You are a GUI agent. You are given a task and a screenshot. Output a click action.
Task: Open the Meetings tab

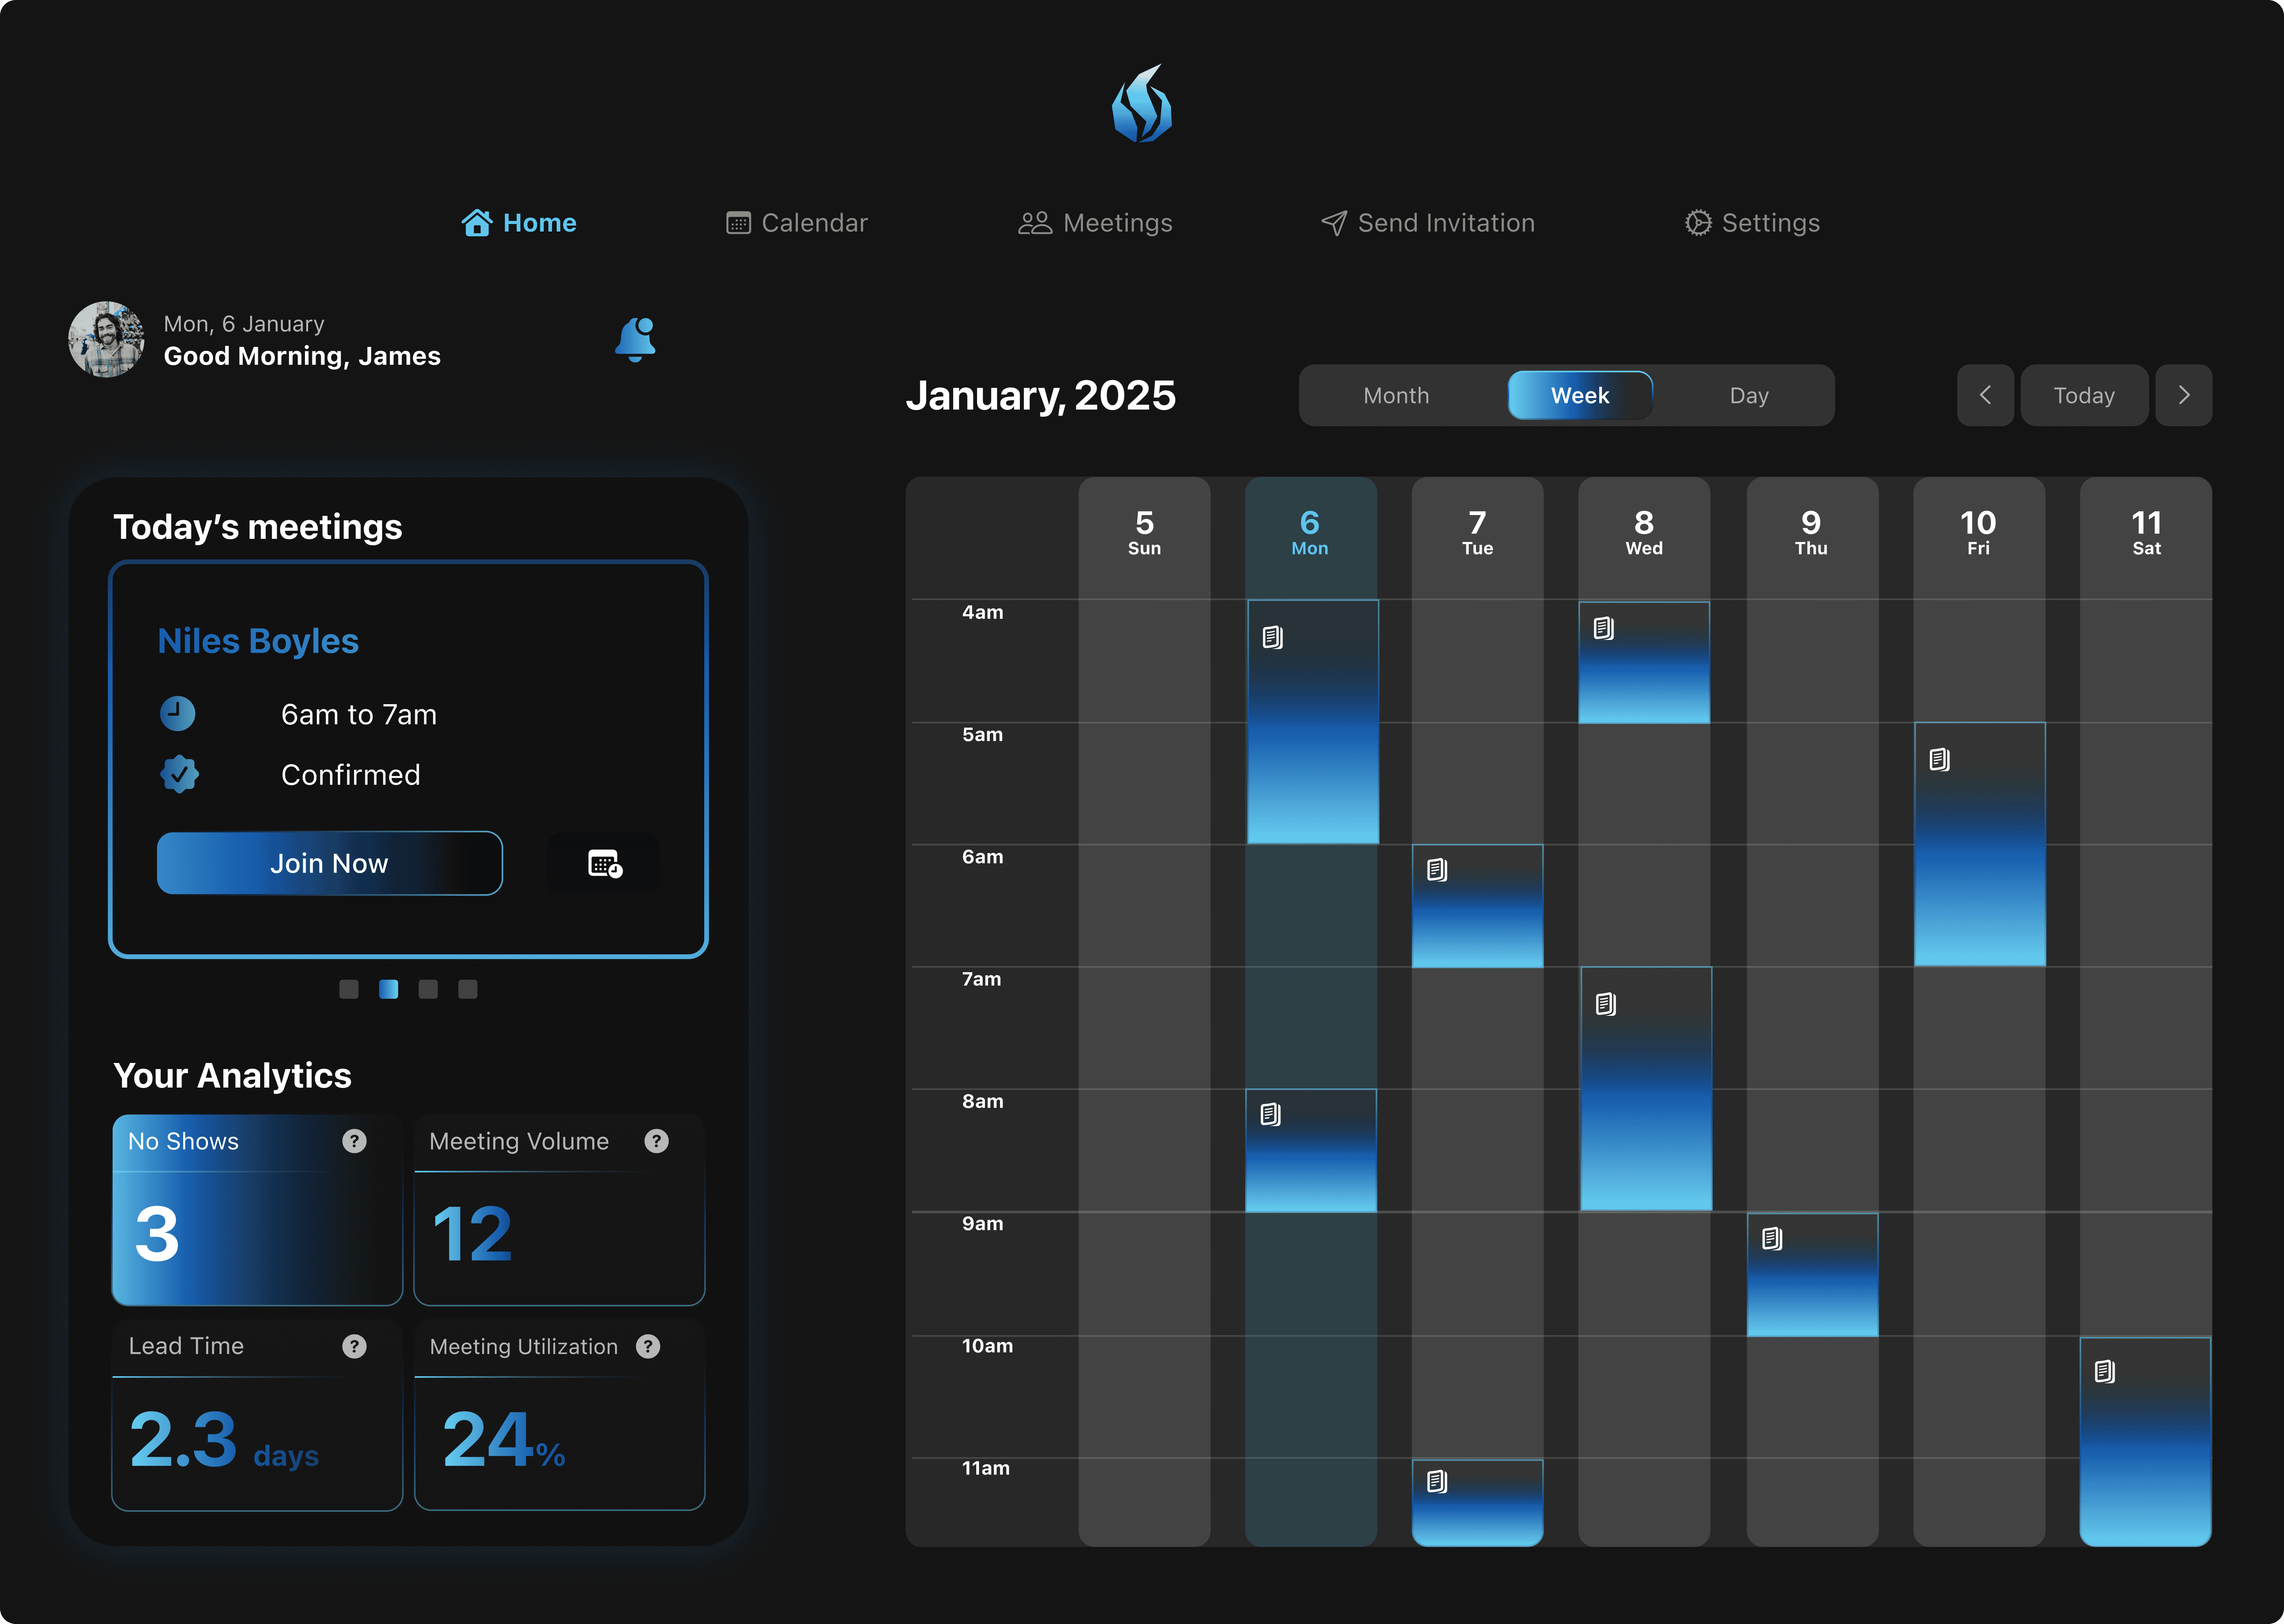pos(1095,223)
